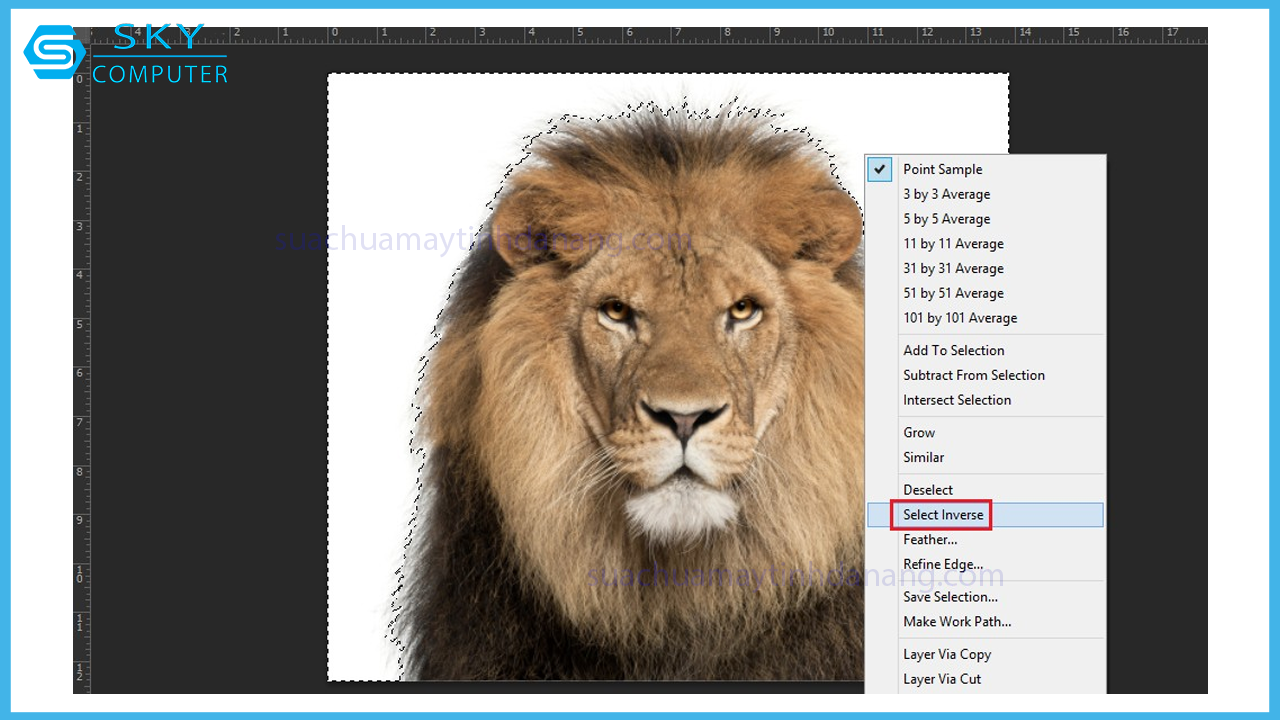The image size is (1280, 720).
Task: Choose Layer Via Copy
Action: click(947, 654)
